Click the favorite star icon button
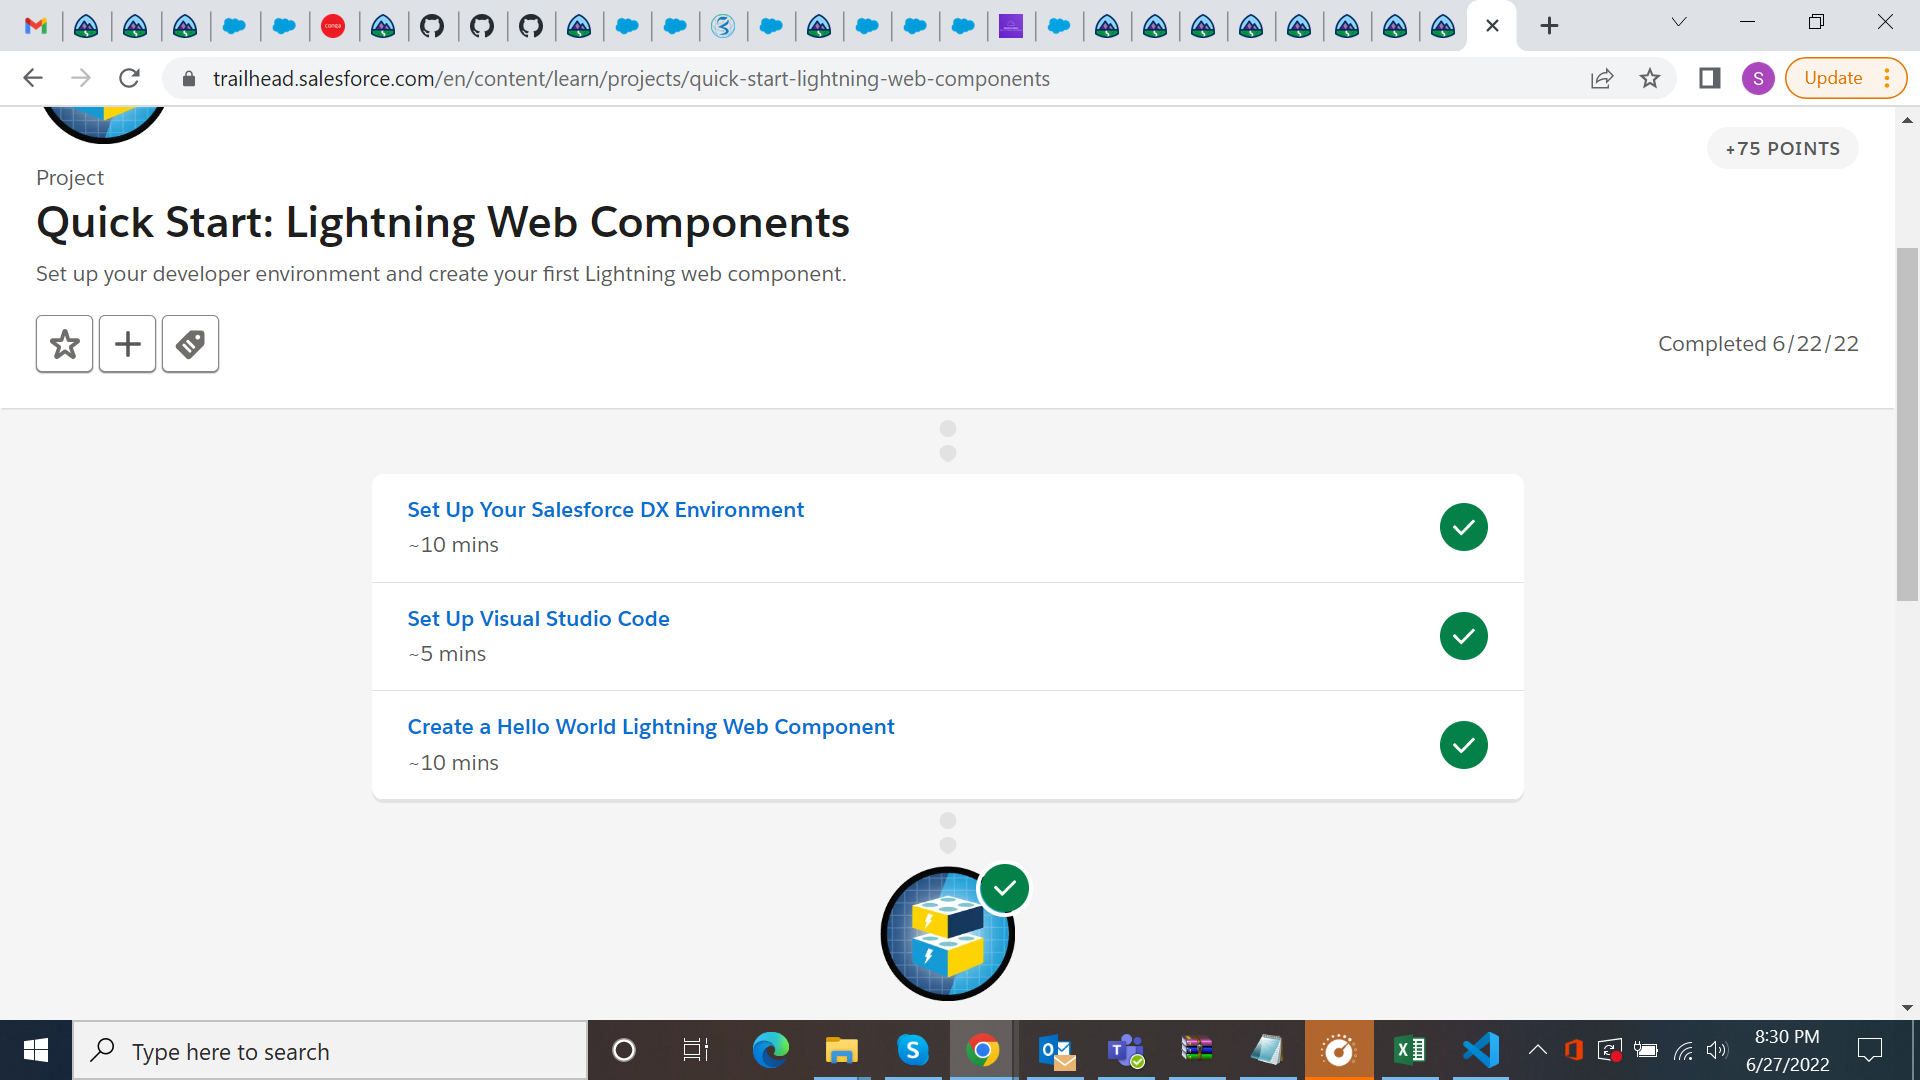This screenshot has height=1080, width=1920. [x=65, y=344]
